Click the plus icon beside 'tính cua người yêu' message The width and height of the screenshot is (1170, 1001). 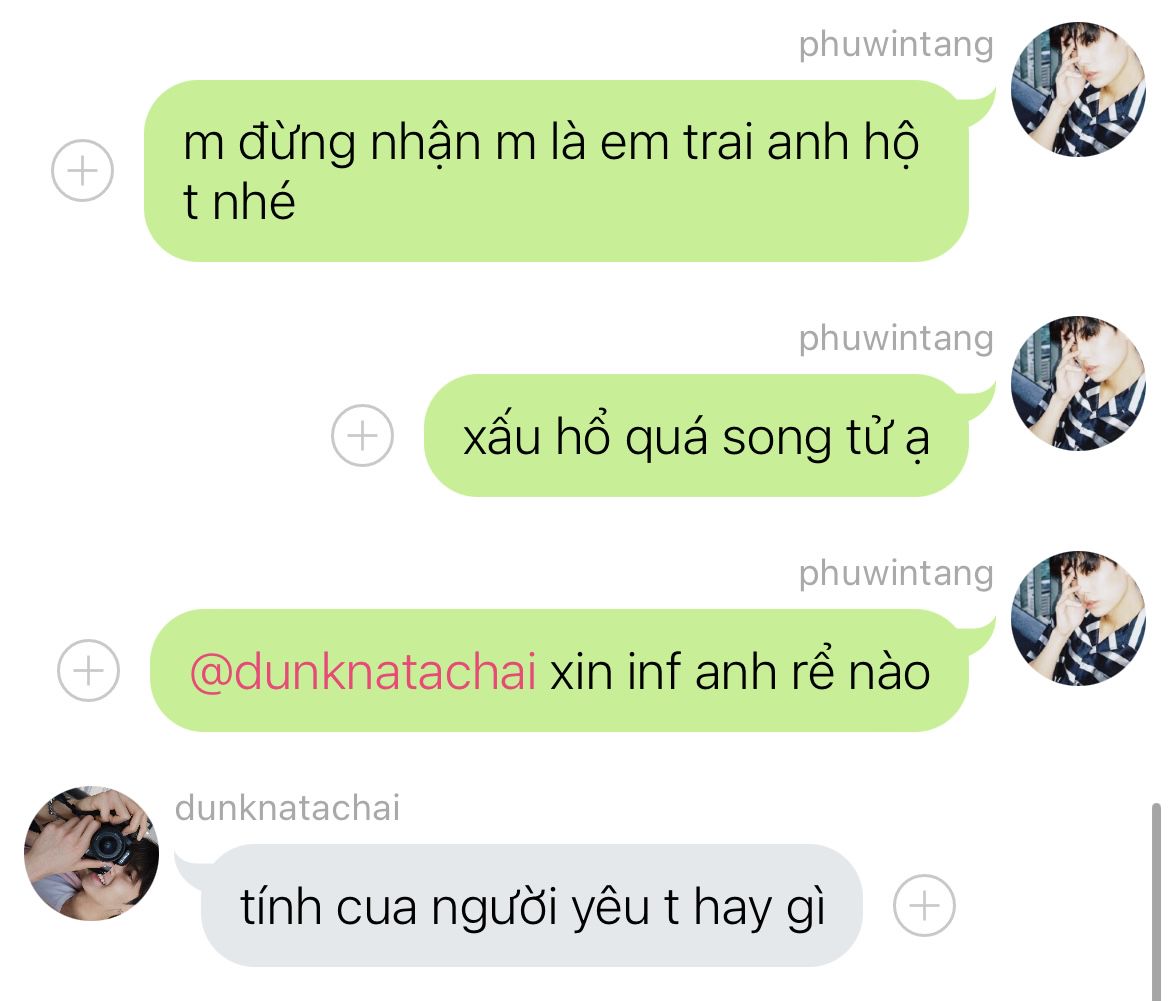point(924,905)
